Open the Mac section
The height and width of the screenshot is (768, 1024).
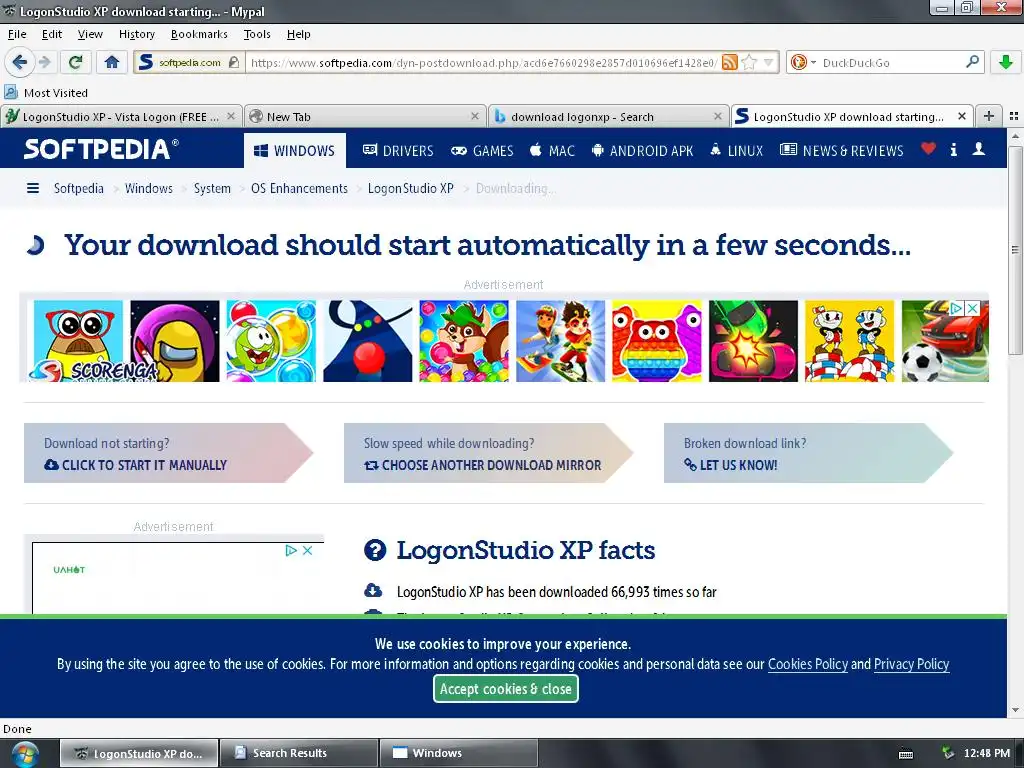(x=552, y=150)
